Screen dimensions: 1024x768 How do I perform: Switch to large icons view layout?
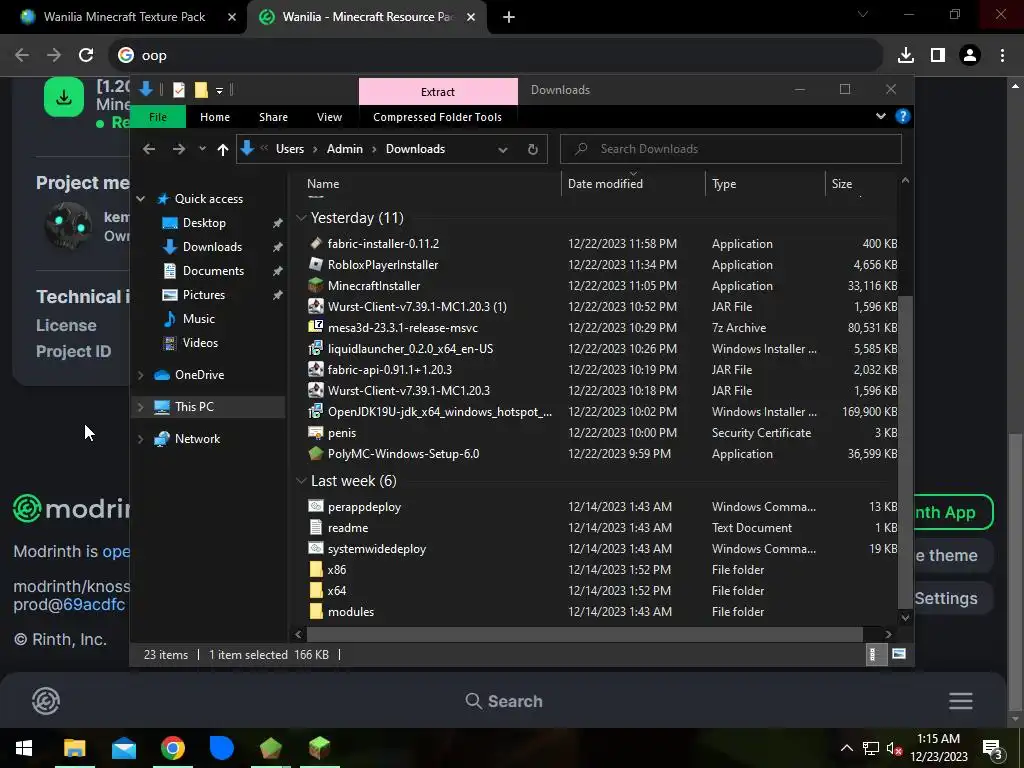click(x=899, y=654)
